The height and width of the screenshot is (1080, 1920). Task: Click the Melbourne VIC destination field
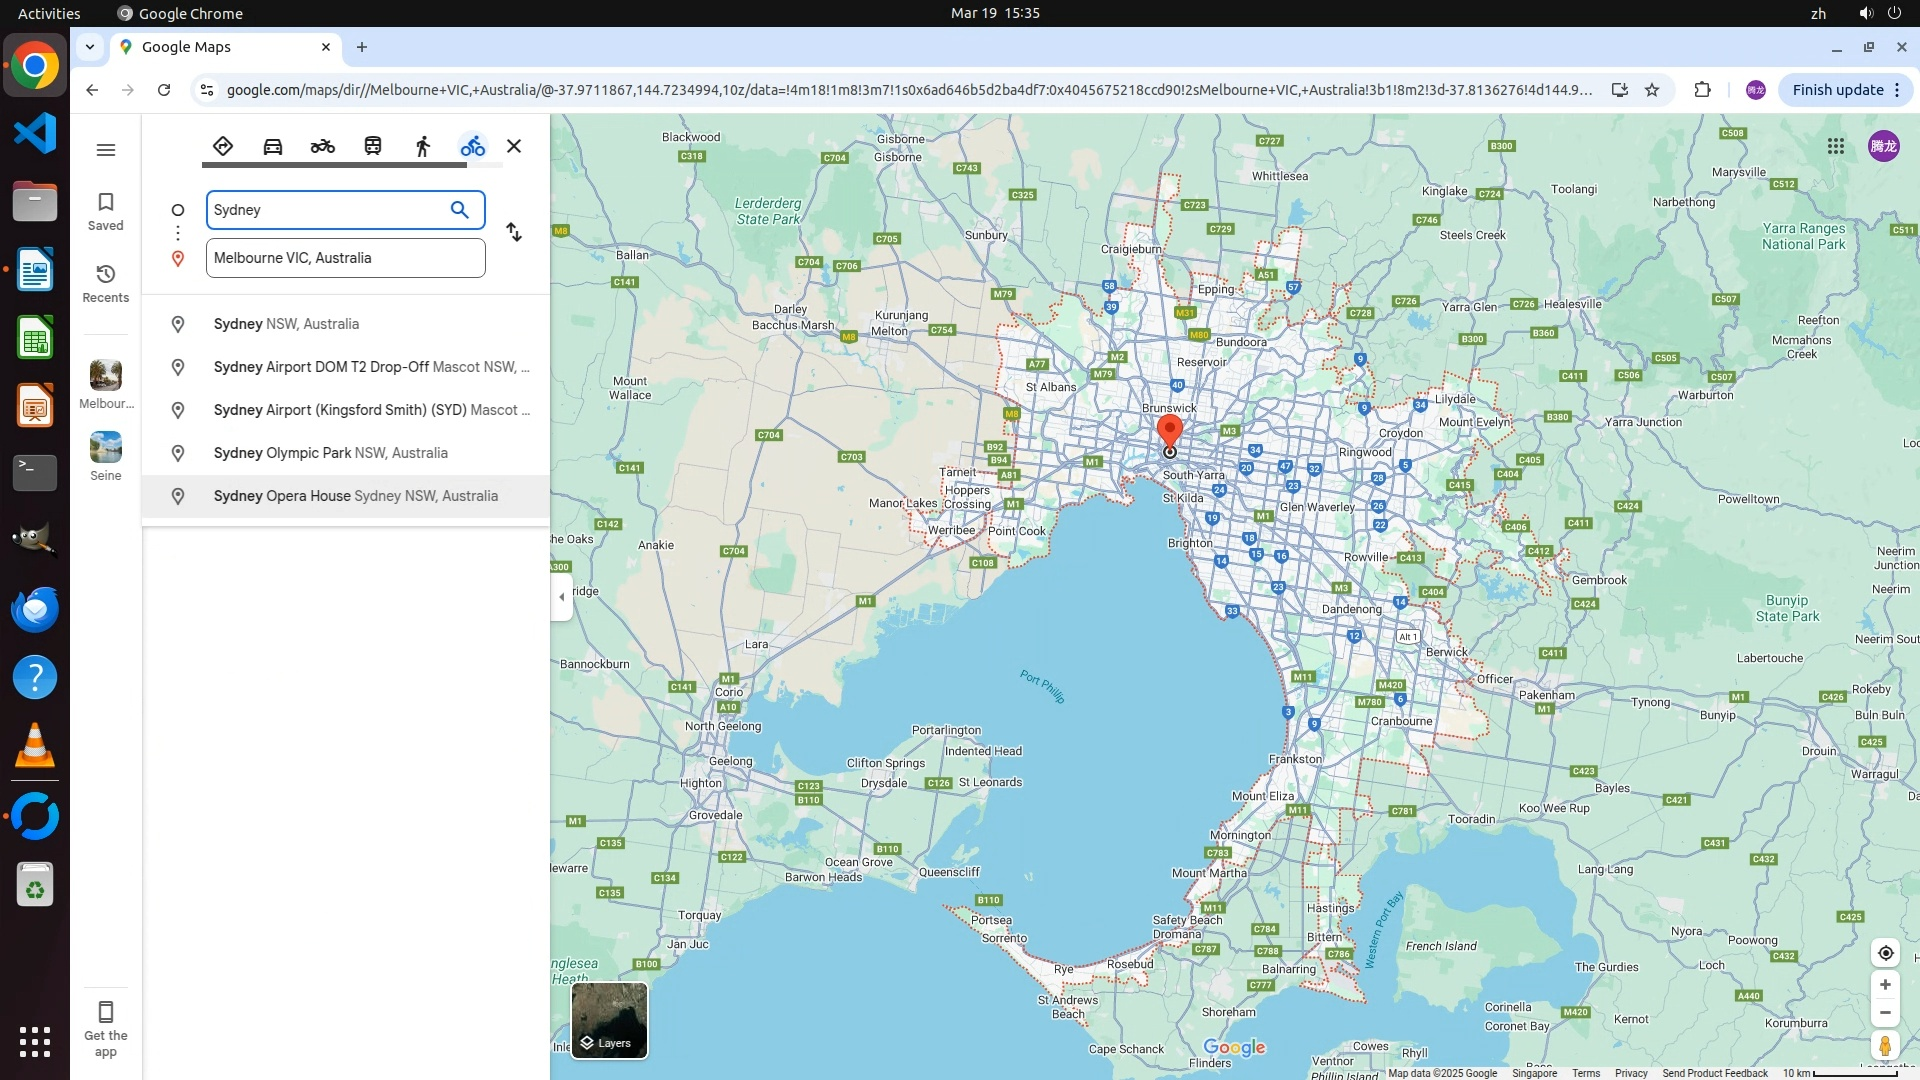click(x=345, y=258)
